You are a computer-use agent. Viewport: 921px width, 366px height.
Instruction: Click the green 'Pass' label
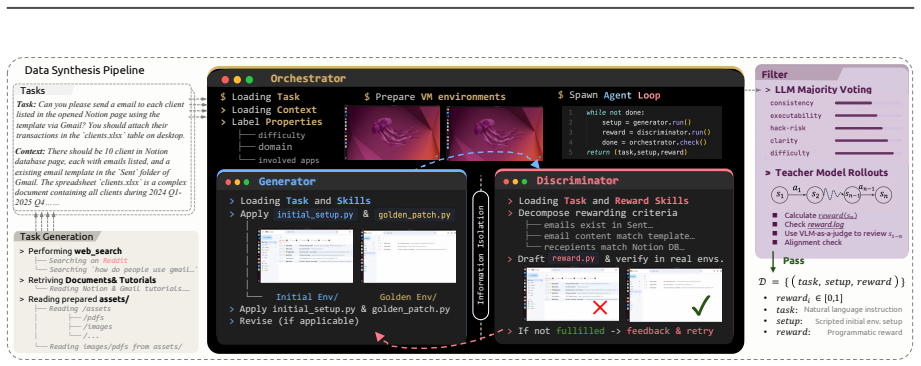point(794,260)
